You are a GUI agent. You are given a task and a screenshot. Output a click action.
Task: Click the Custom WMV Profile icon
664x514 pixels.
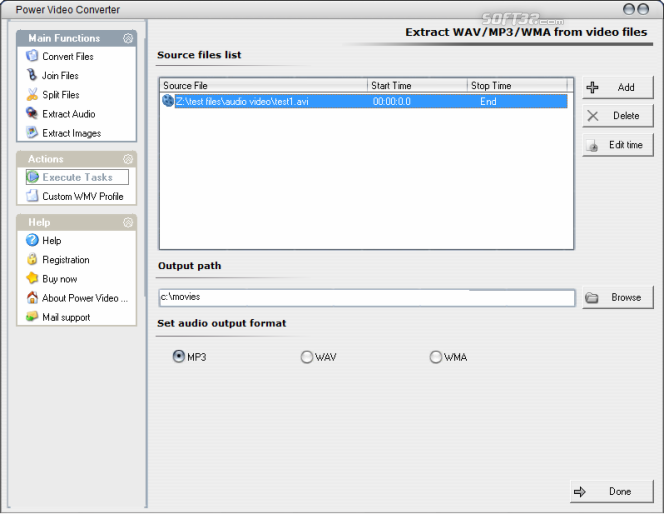tap(32, 196)
